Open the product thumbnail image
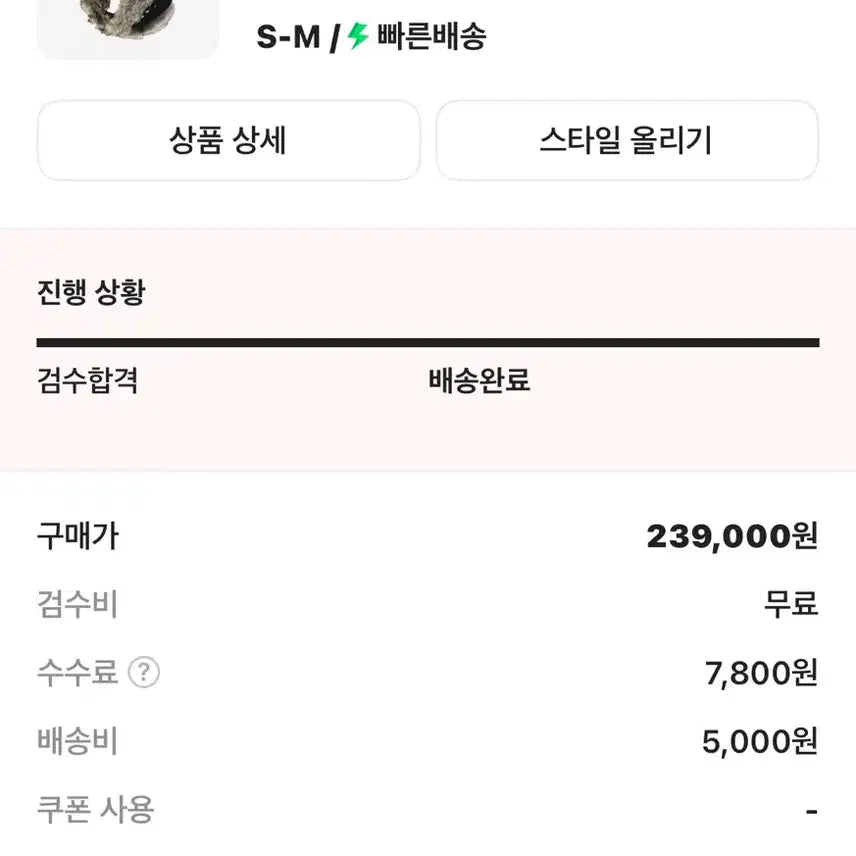The width and height of the screenshot is (856, 856). (127, 25)
